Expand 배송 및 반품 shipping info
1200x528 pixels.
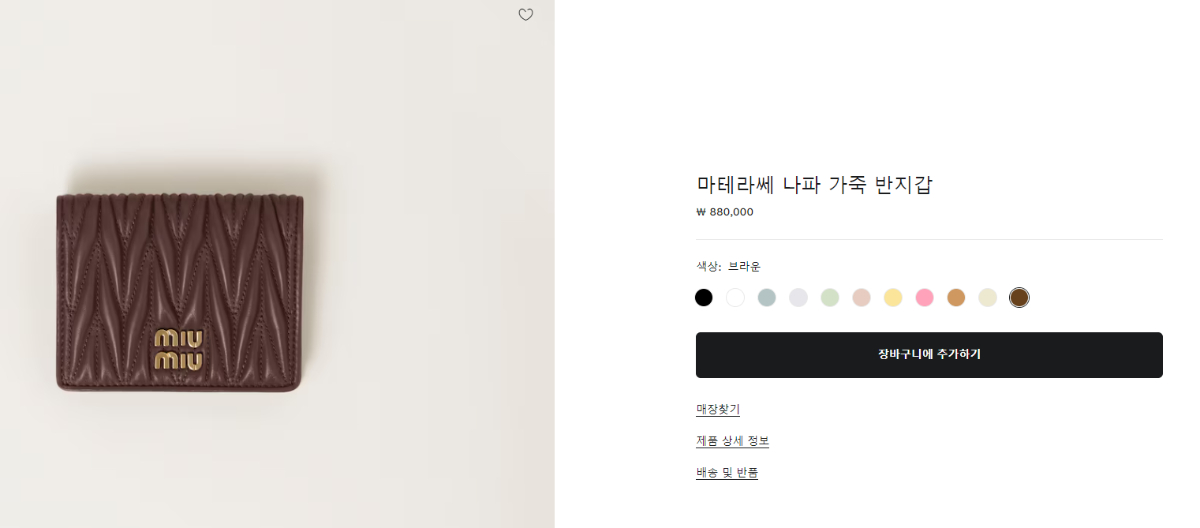tap(727, 473)
